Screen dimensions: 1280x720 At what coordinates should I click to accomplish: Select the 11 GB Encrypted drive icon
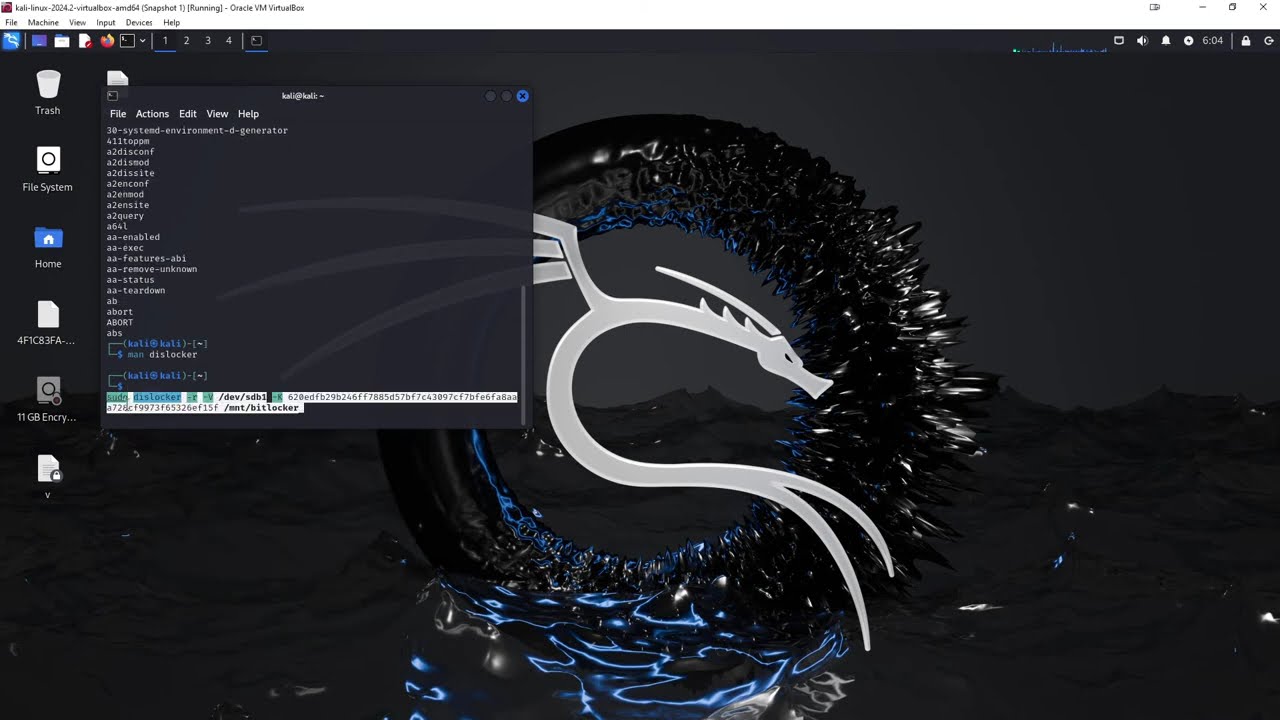[x=48, y=400]
